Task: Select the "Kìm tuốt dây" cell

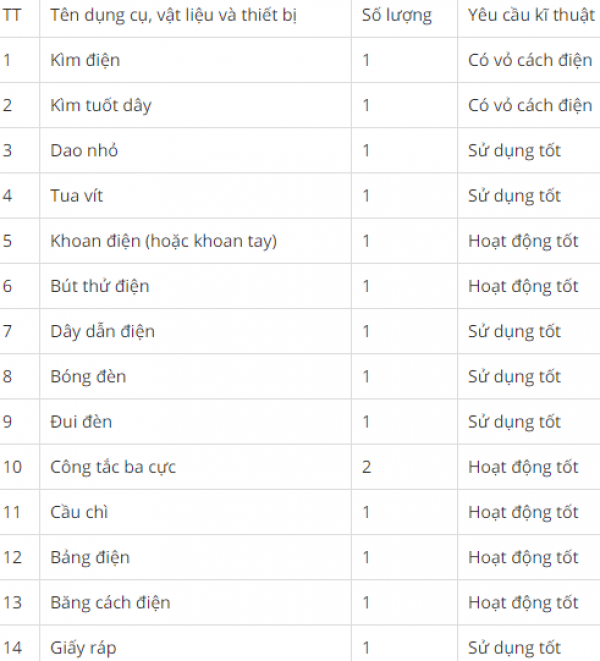Action: pos(101,105)
